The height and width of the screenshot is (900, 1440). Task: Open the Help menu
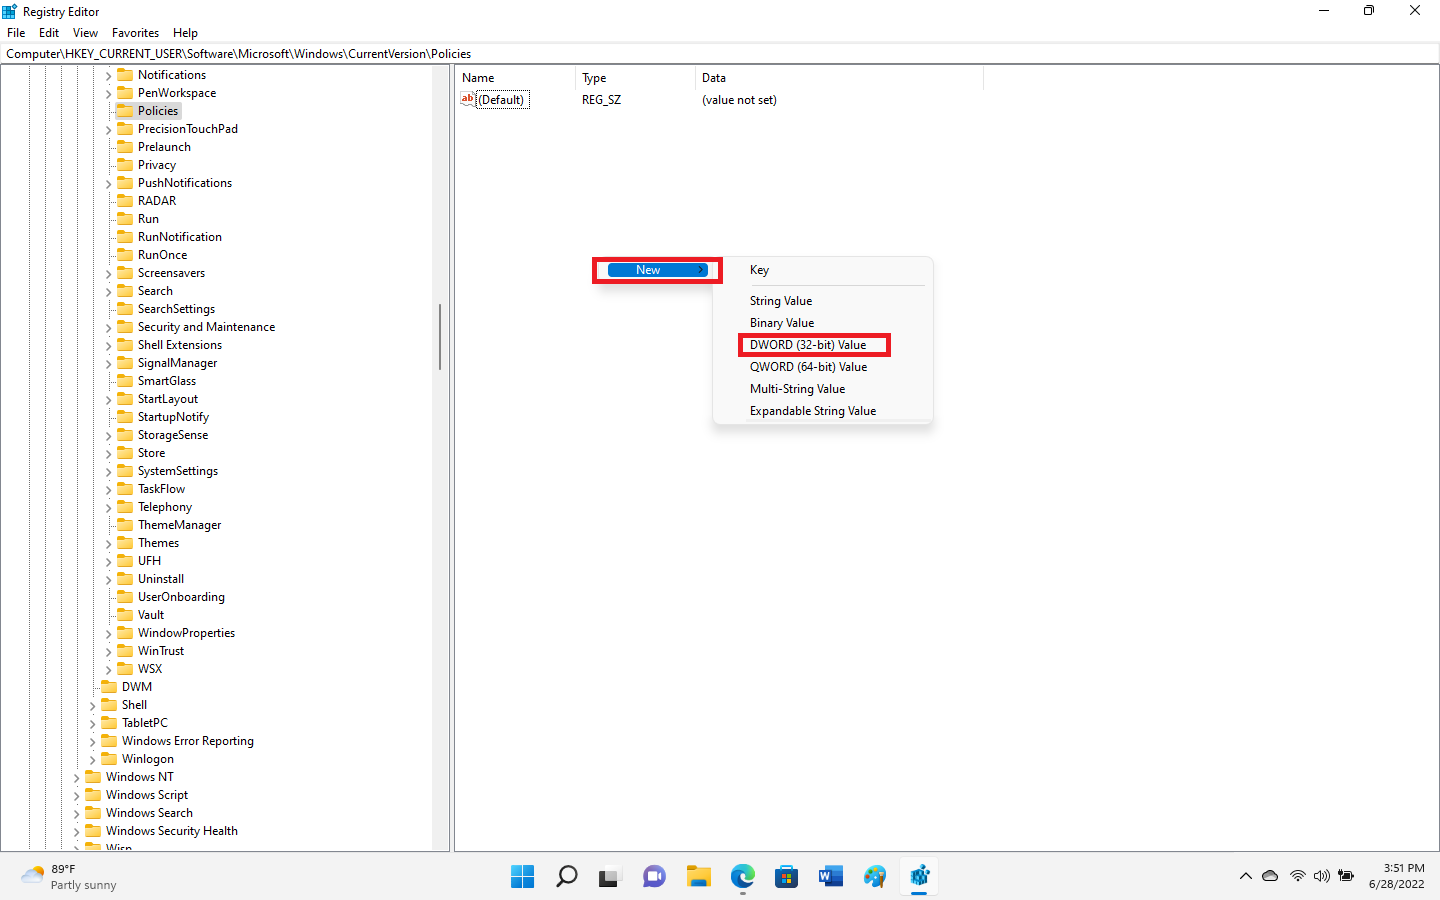point(185,33)
